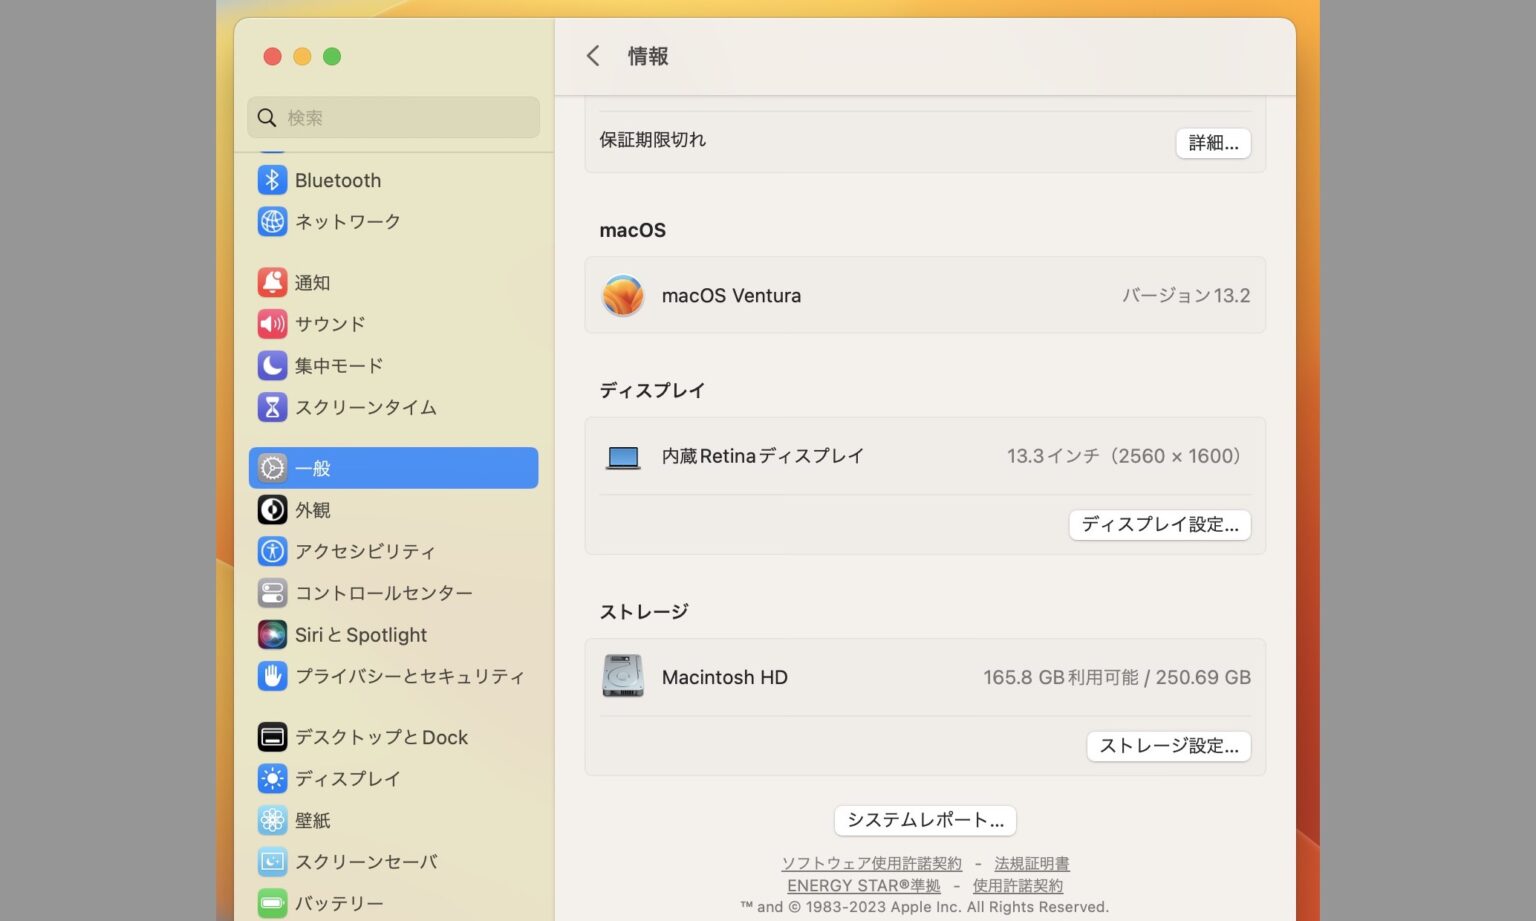Select アクセシビリティ label
The width and height of the screenshot is (1536, 921).
365,551
